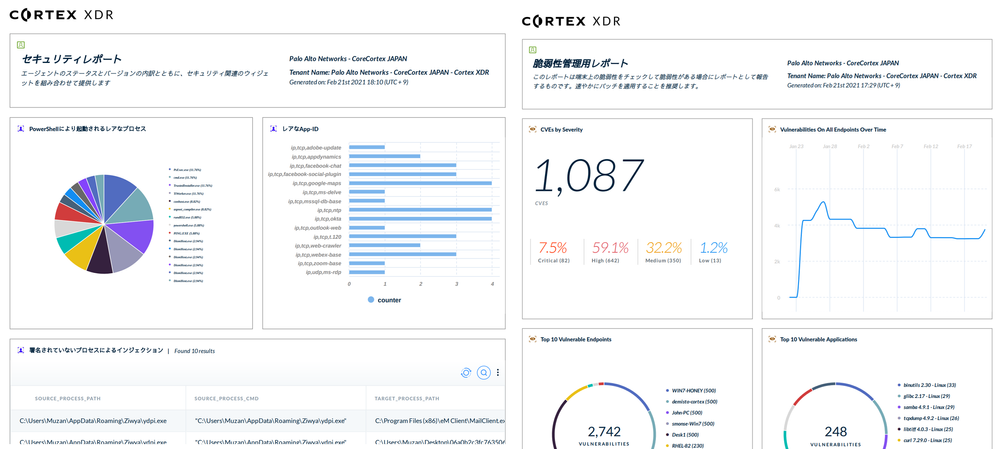Click the 32.2% Medium severity value
This screenshot has height=449, width=999.
coord(665,248)
